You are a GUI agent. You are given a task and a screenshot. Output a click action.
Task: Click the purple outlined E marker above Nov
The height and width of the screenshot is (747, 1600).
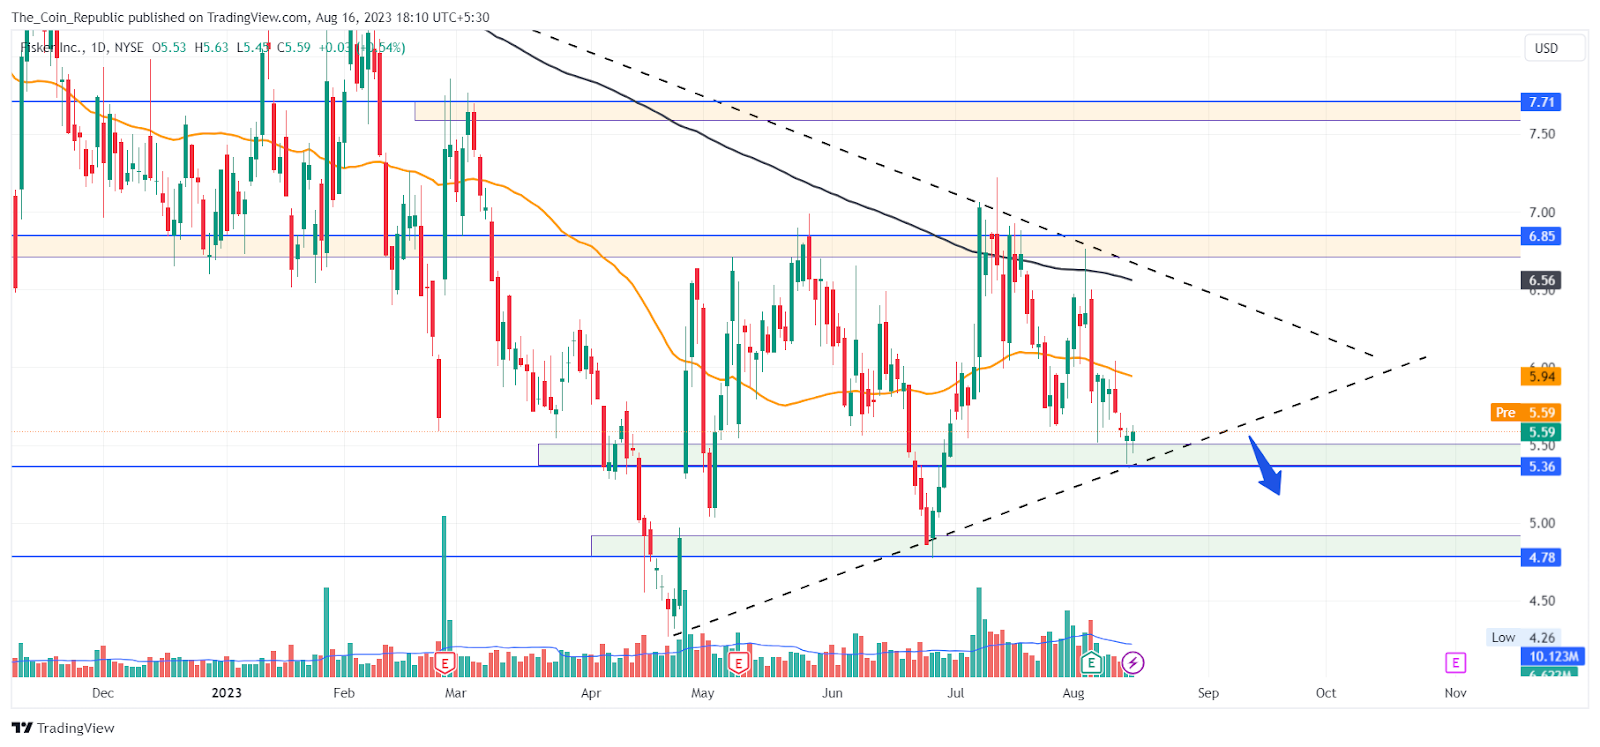coord(1455,662)
